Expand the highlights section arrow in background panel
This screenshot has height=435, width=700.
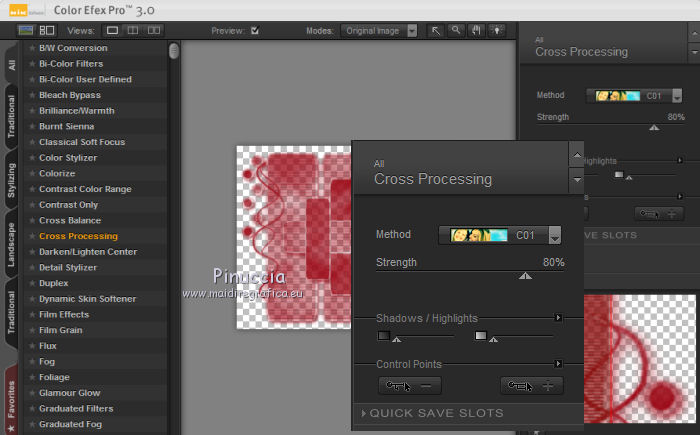[680, 160]
